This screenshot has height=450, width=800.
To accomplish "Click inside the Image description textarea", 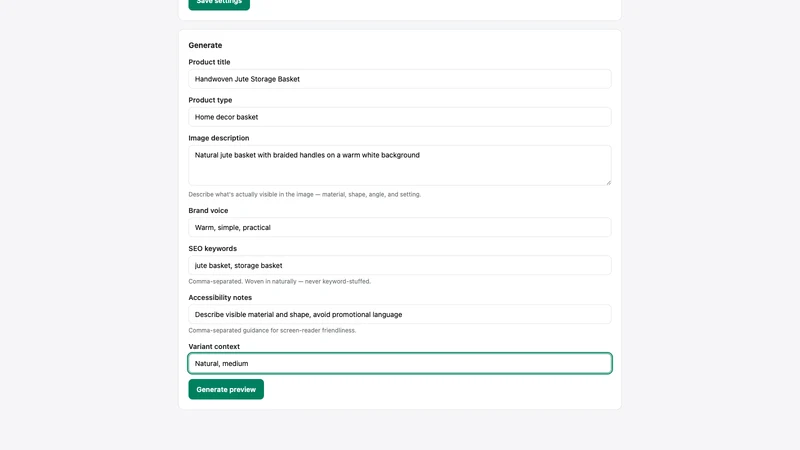I will pos(399,165).
